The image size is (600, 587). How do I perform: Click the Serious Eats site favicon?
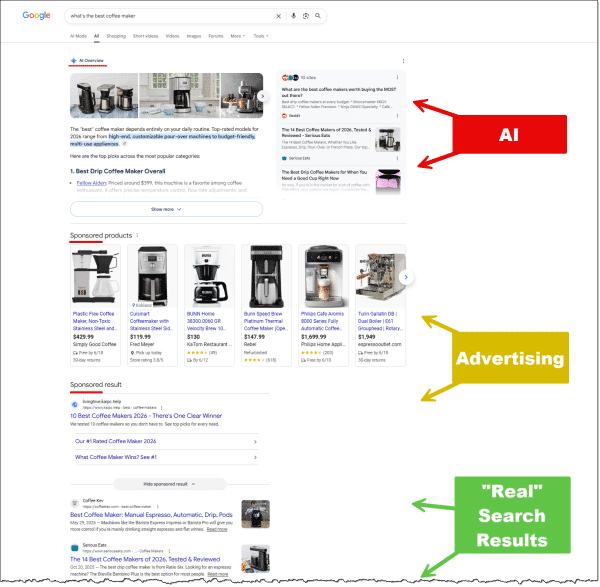75,548
